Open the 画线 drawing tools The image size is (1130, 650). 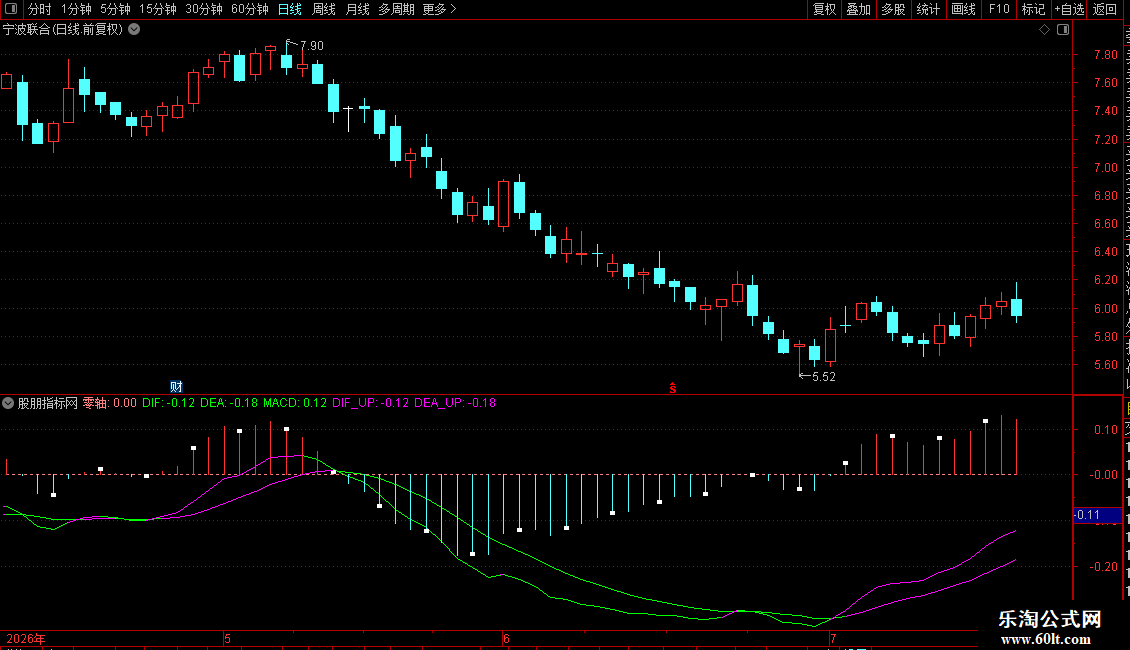[x=963, y=9]
